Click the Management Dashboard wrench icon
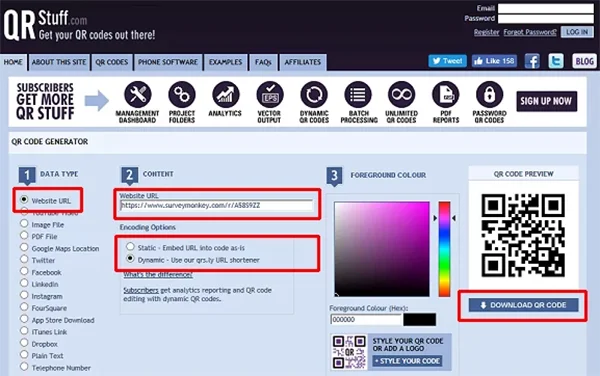The width and height of the screenshot is (600, 376). (x=137, y=94)
